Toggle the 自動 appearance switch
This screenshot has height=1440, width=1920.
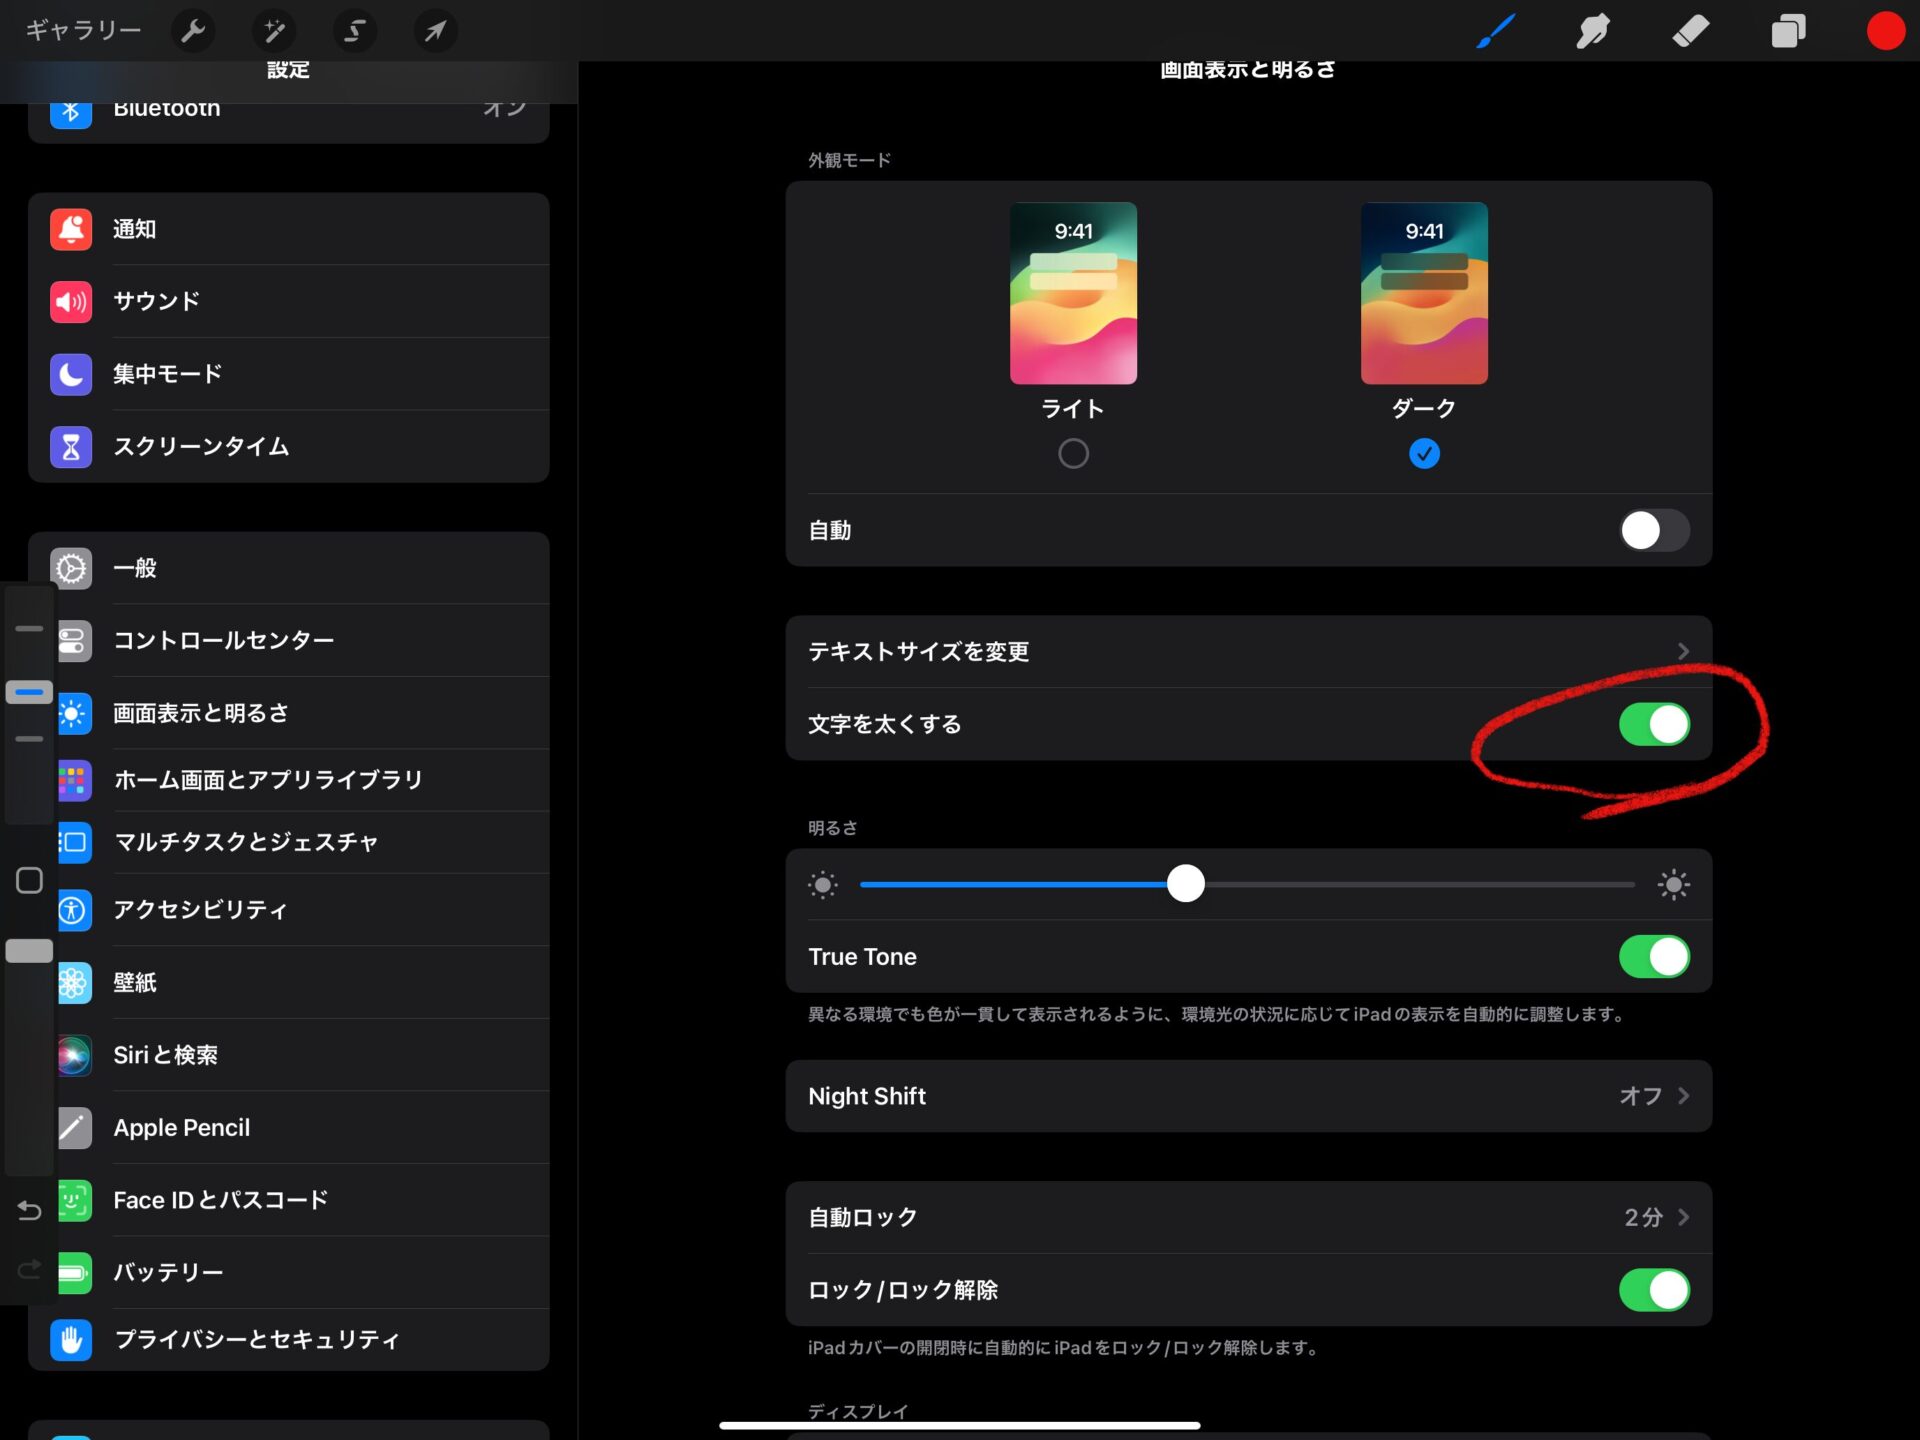click(x=1654, y=530)
